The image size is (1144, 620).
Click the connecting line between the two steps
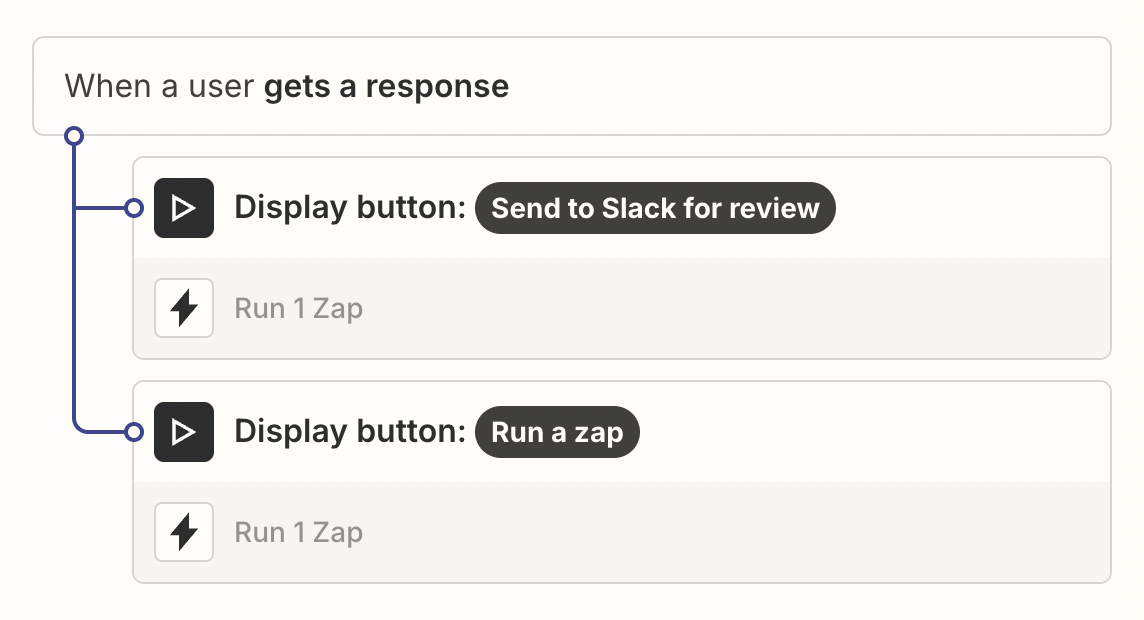[x=74, y=320]
